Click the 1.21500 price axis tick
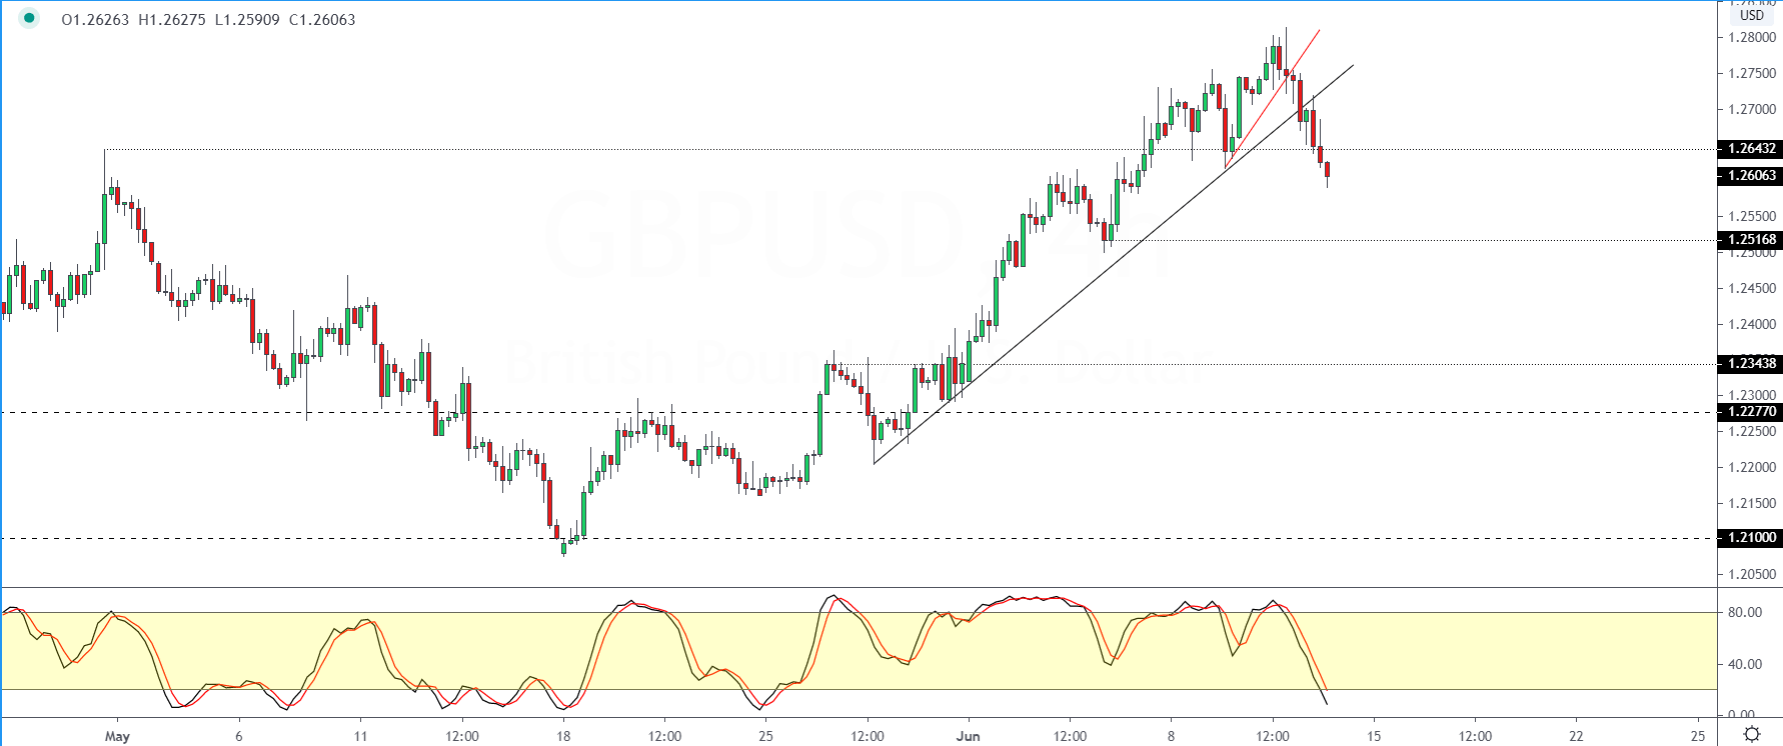 [x=1752, y=504]
